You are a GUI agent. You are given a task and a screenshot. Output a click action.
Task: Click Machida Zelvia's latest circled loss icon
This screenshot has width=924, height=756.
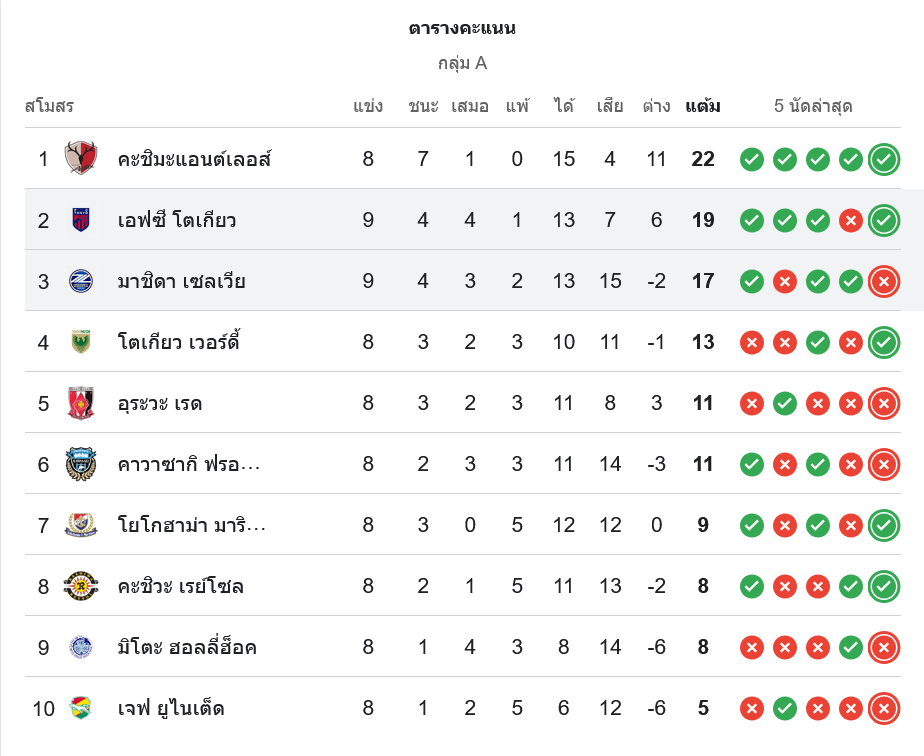884,281
